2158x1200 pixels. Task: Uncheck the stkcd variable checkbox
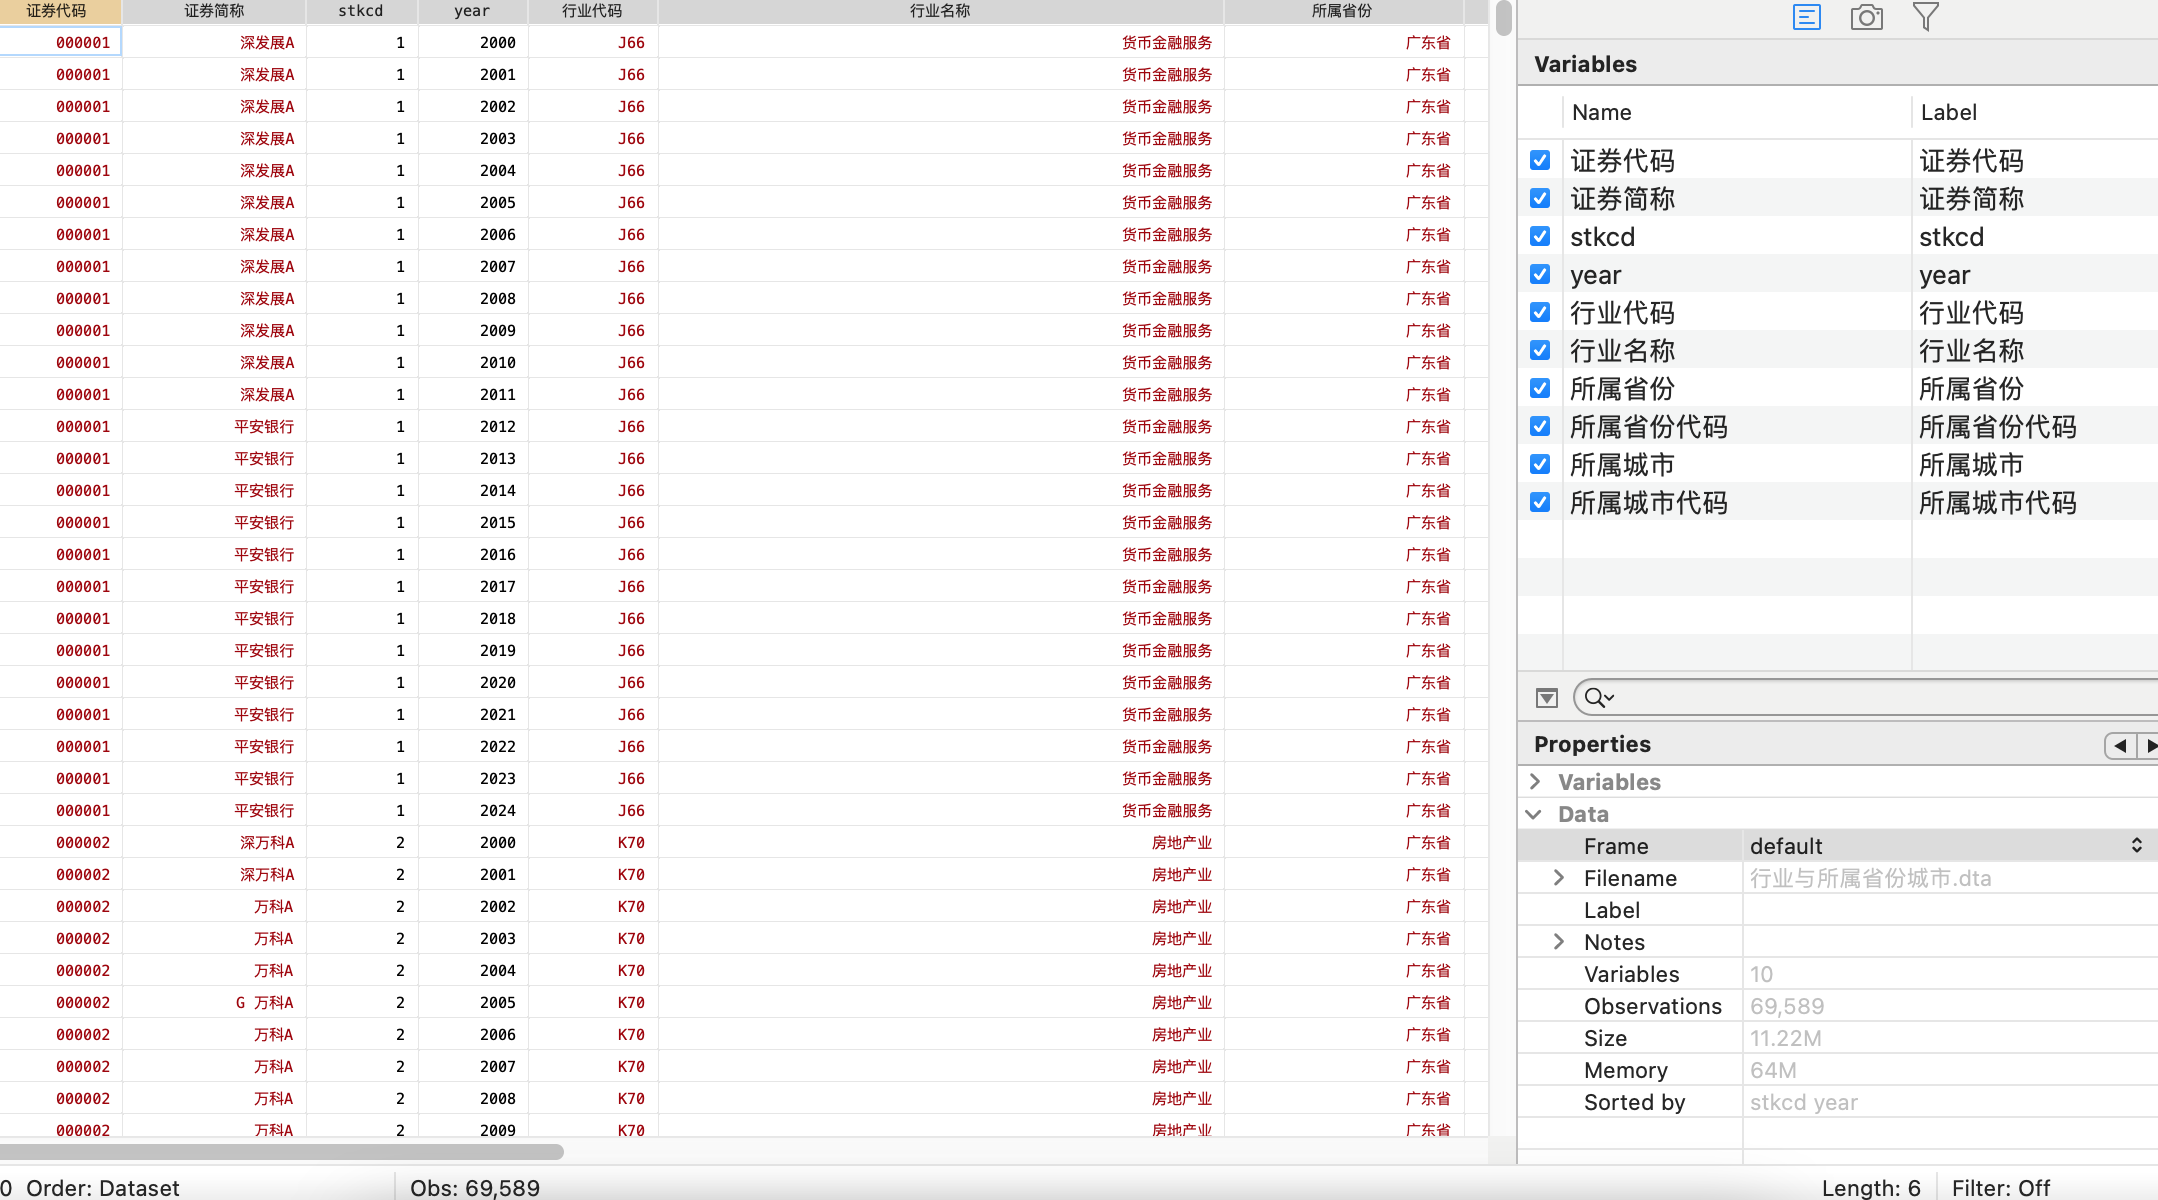[x=1540, y=237]
